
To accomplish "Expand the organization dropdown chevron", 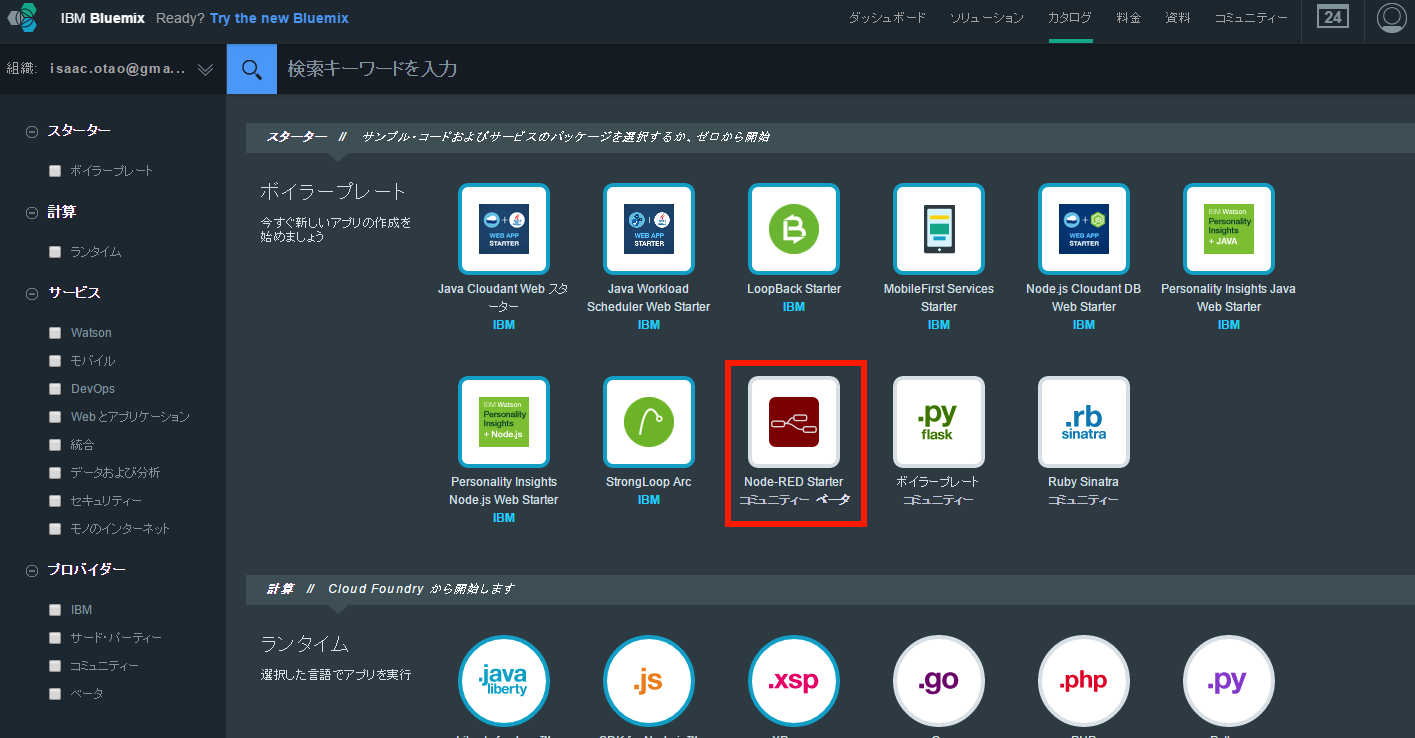I will pyautogui.click(x=205, y=69).
